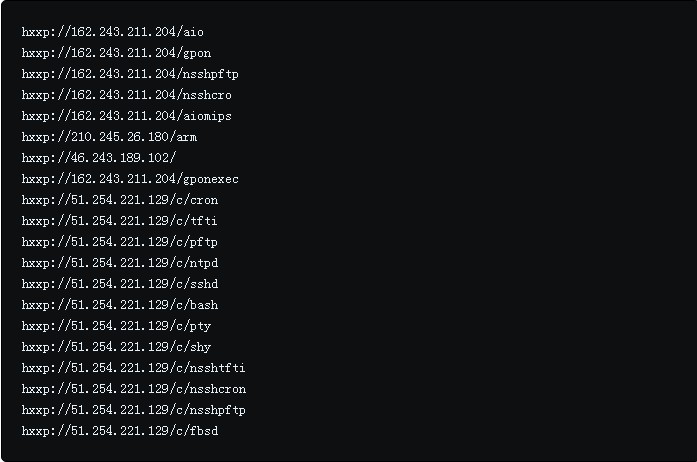Select the line ending in /aiomips

[126, 116]
